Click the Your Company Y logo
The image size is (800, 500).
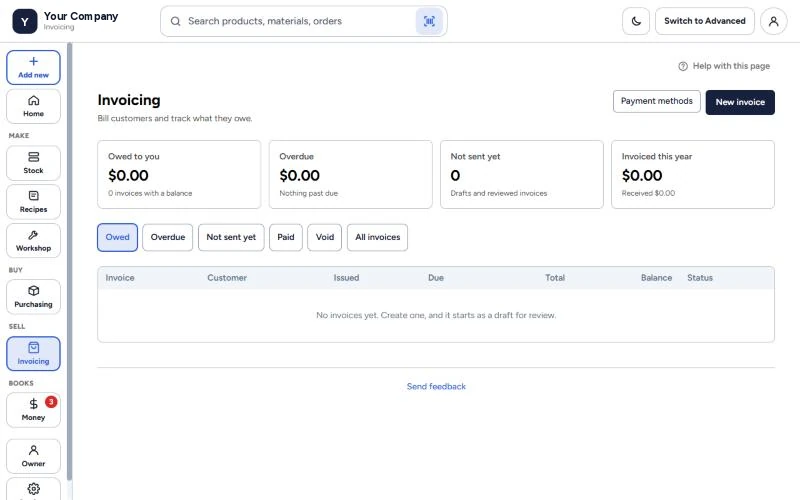(24, 21)
